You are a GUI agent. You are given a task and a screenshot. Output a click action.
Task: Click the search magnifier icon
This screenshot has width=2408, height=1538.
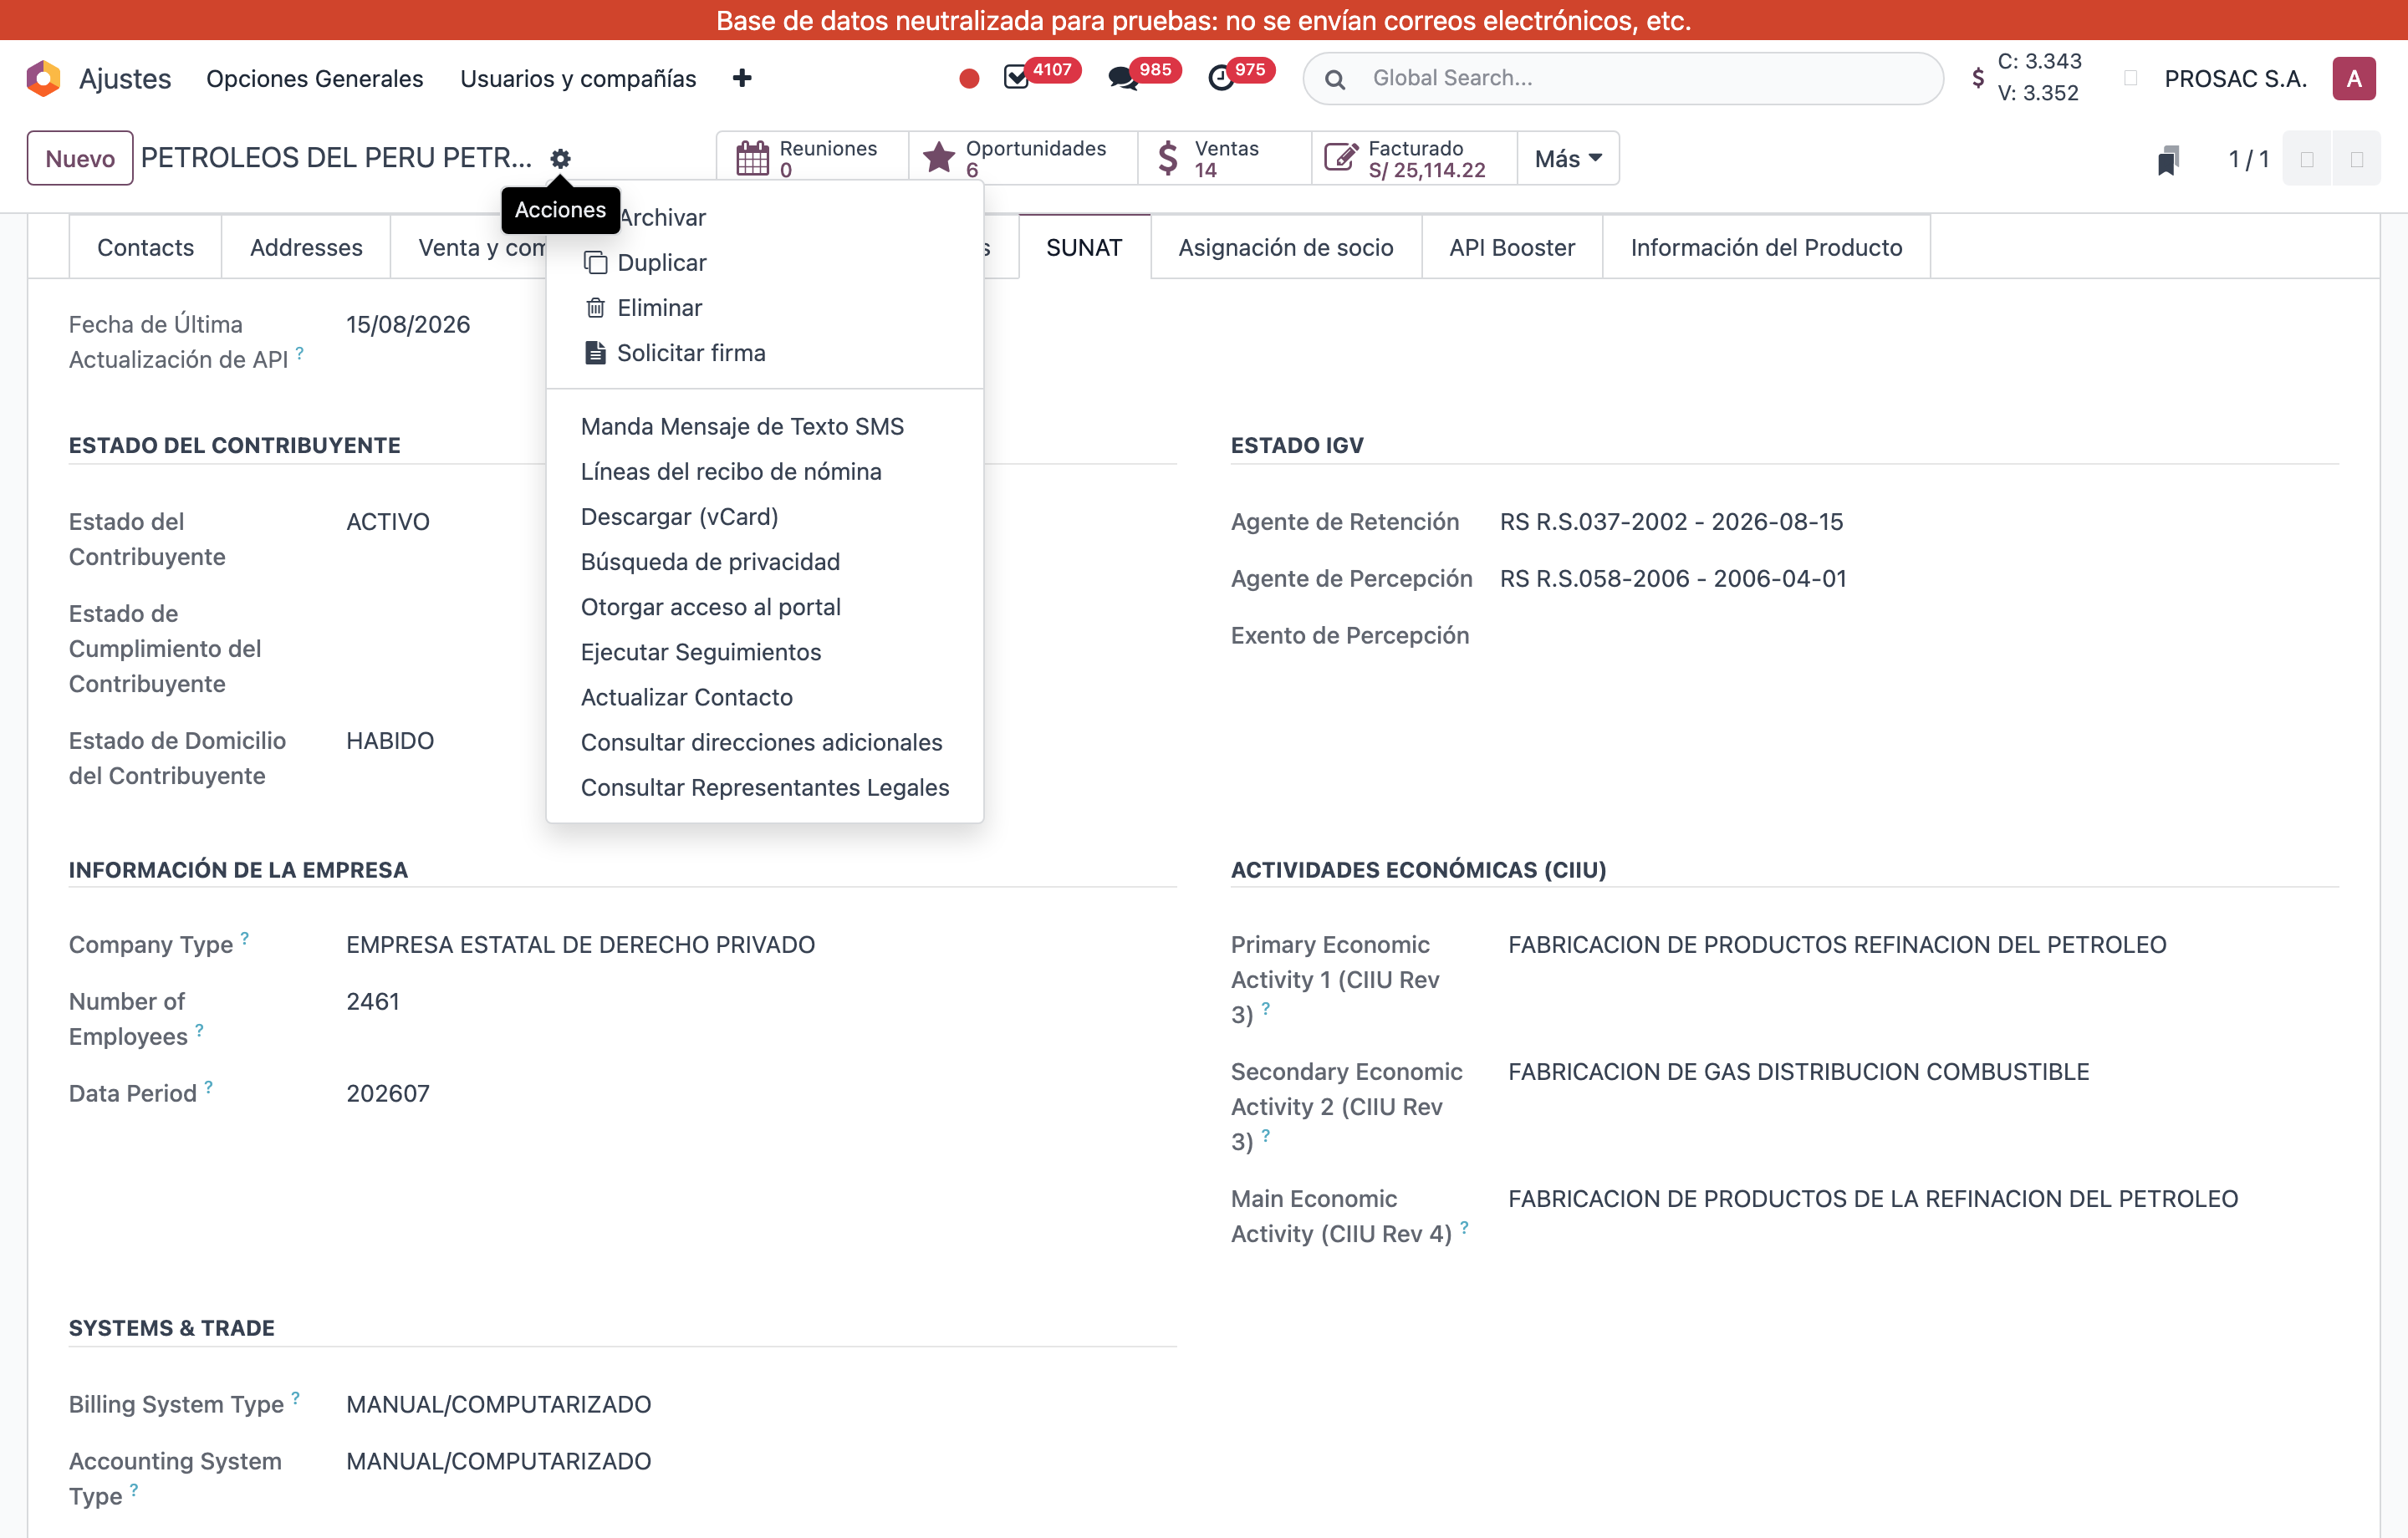[1334, 79]
